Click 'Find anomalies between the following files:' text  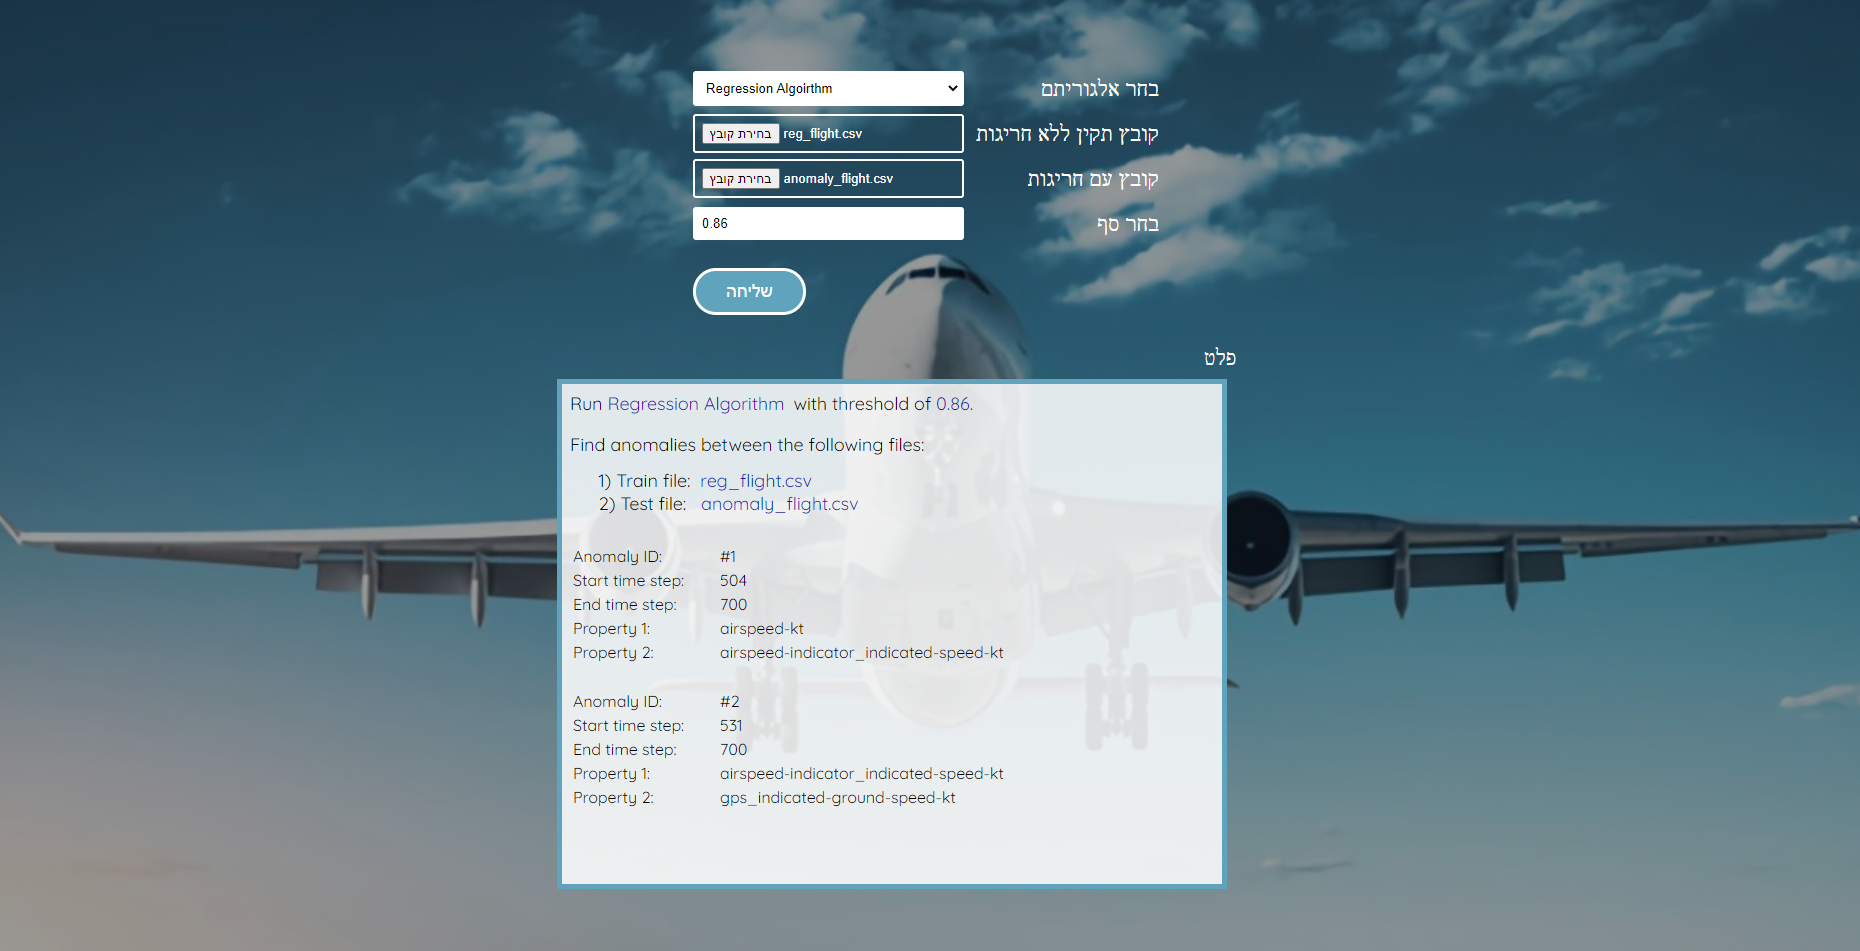[747, 445]
